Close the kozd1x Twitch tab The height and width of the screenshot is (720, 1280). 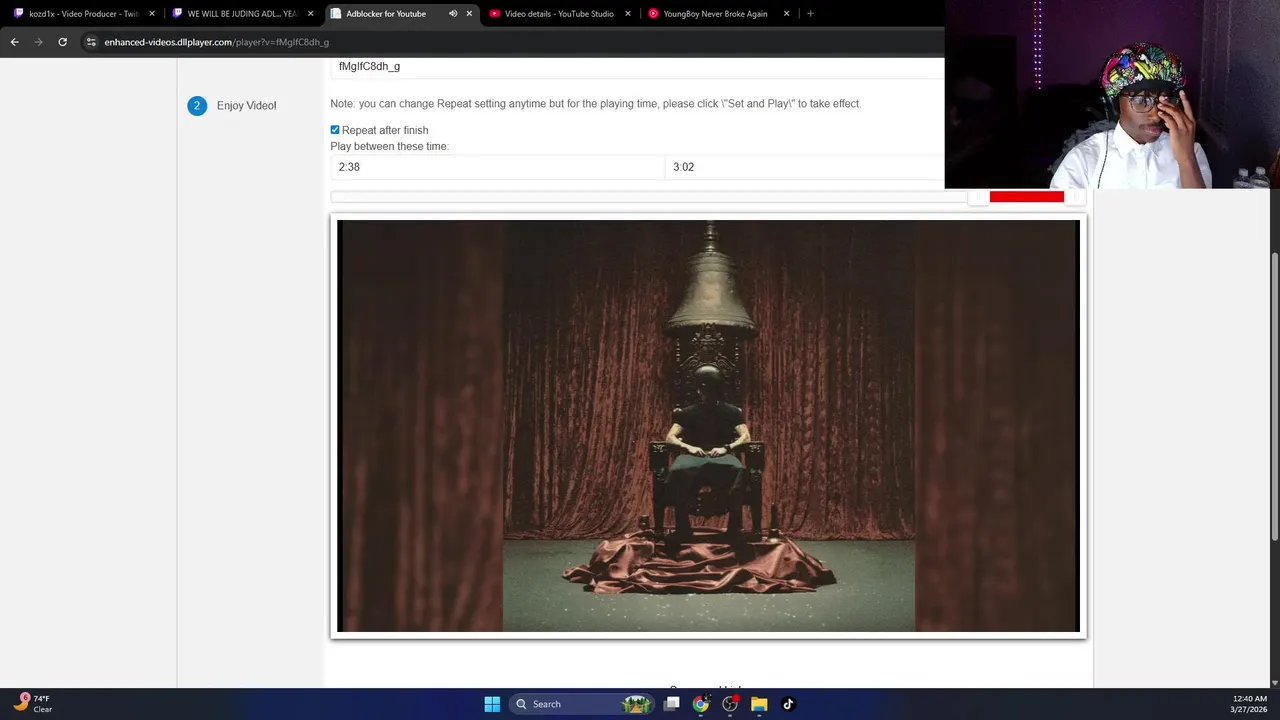152,14
